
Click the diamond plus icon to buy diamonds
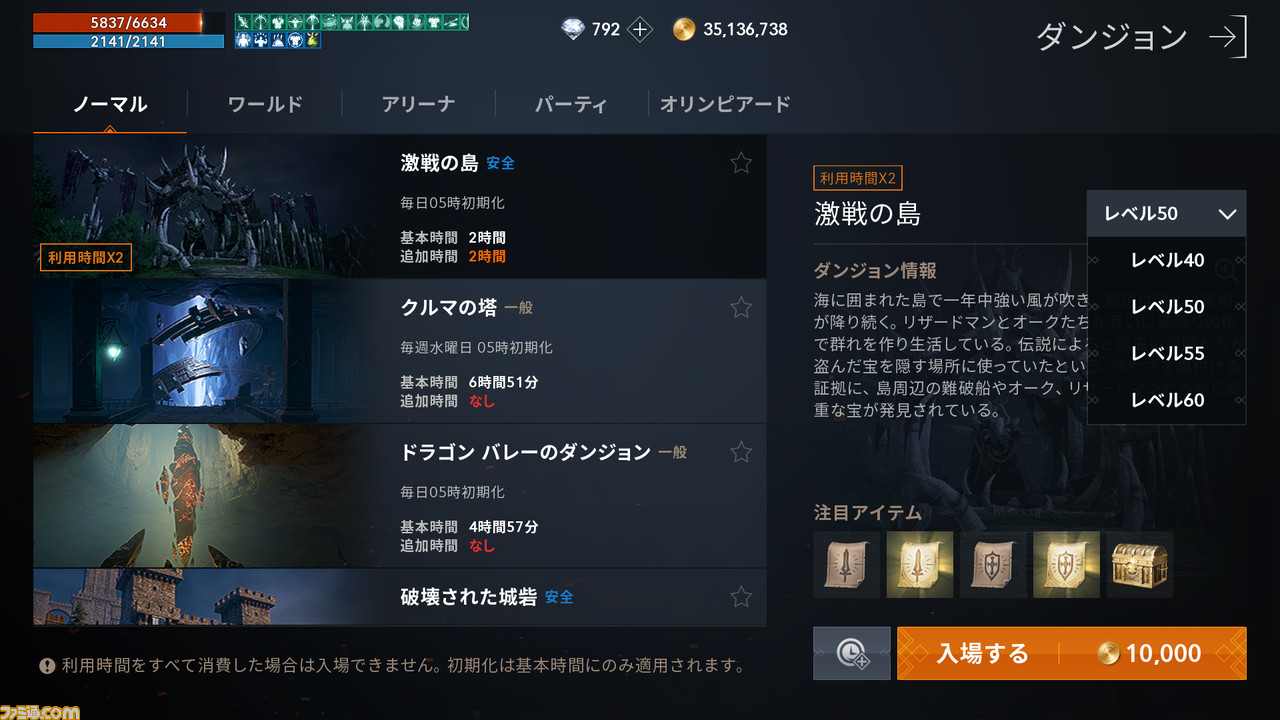coord(640,30)
